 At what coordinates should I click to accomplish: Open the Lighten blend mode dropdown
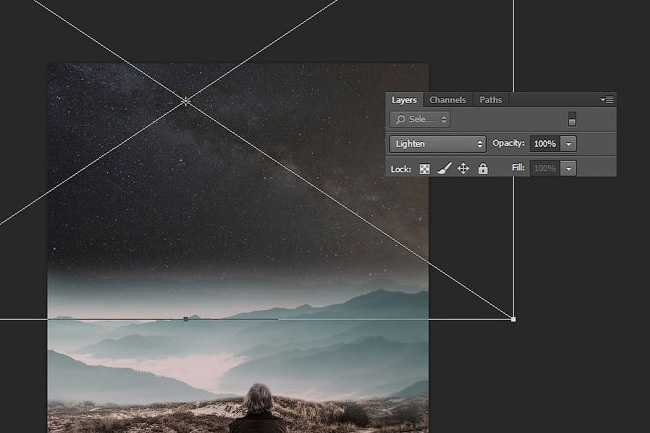437,144
